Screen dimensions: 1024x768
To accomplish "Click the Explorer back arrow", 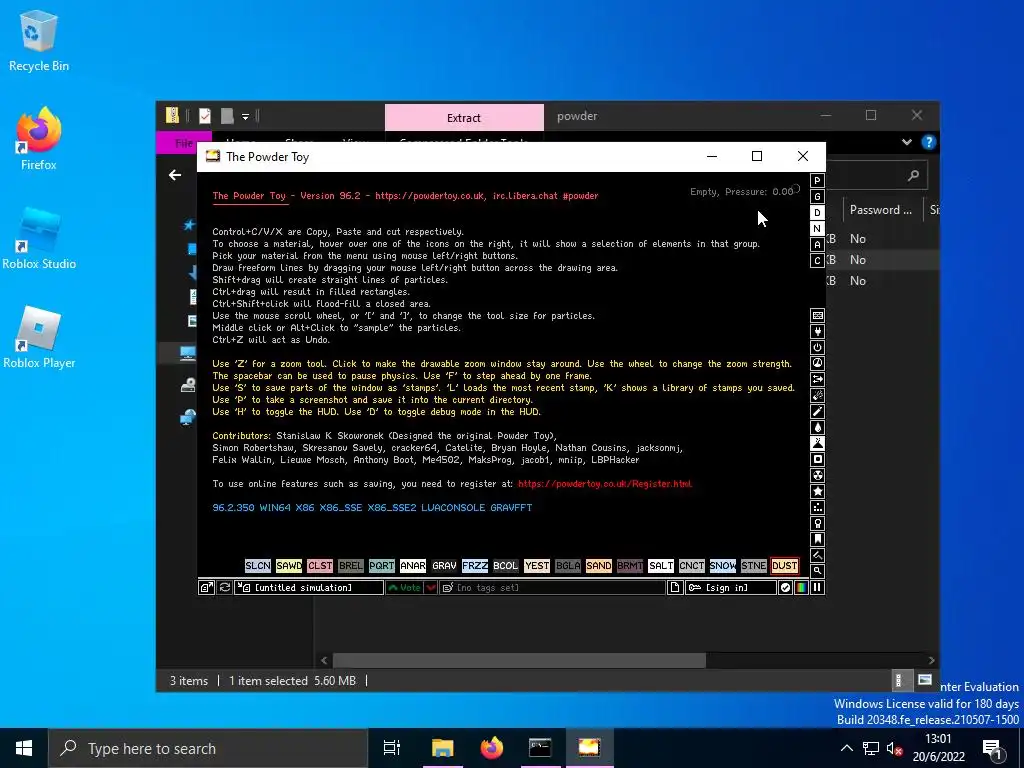I will tap(174, 175).
